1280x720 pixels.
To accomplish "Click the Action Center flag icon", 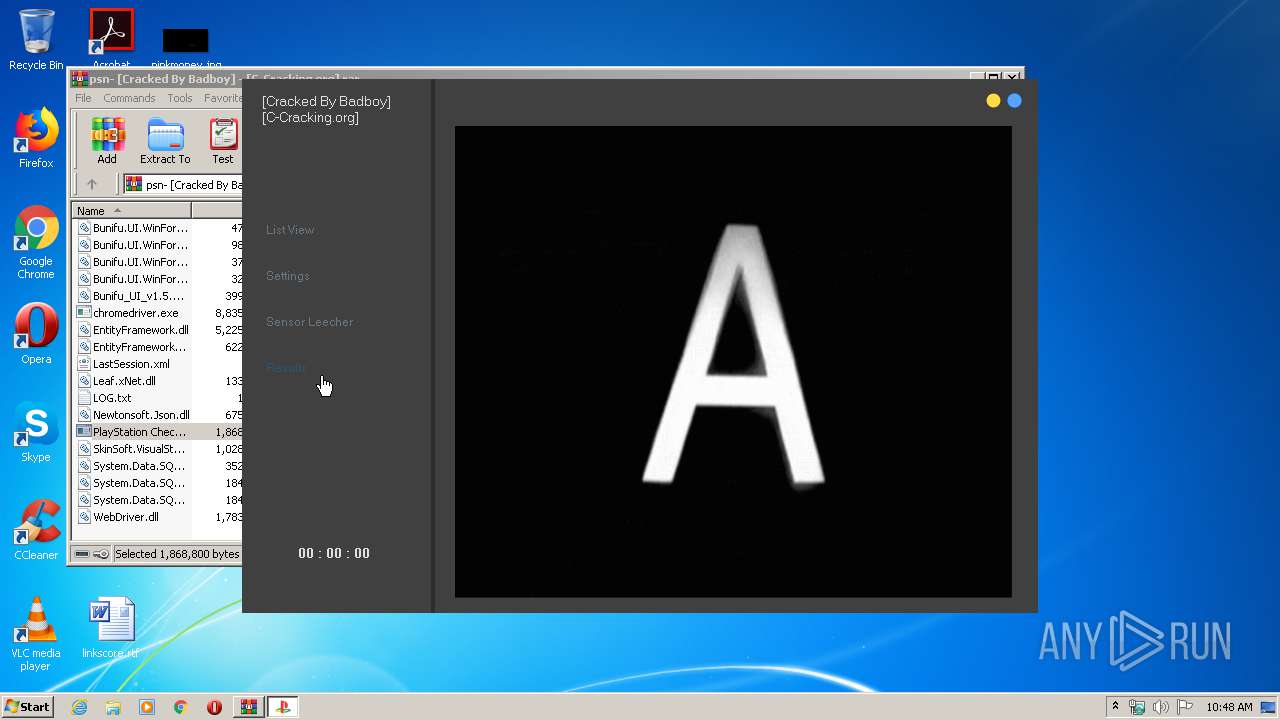I will click(x=1185, y=707).
